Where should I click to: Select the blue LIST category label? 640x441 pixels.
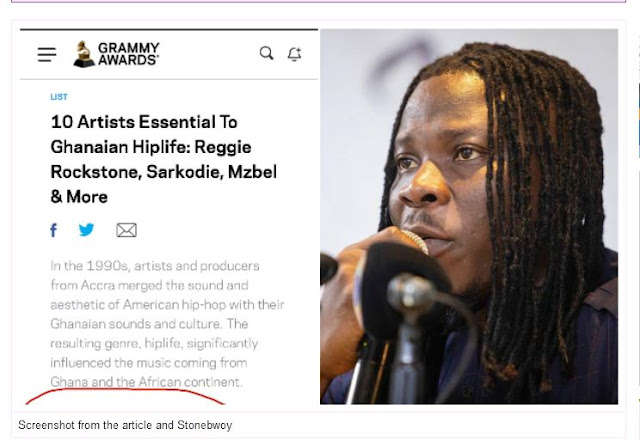(59, 97)
